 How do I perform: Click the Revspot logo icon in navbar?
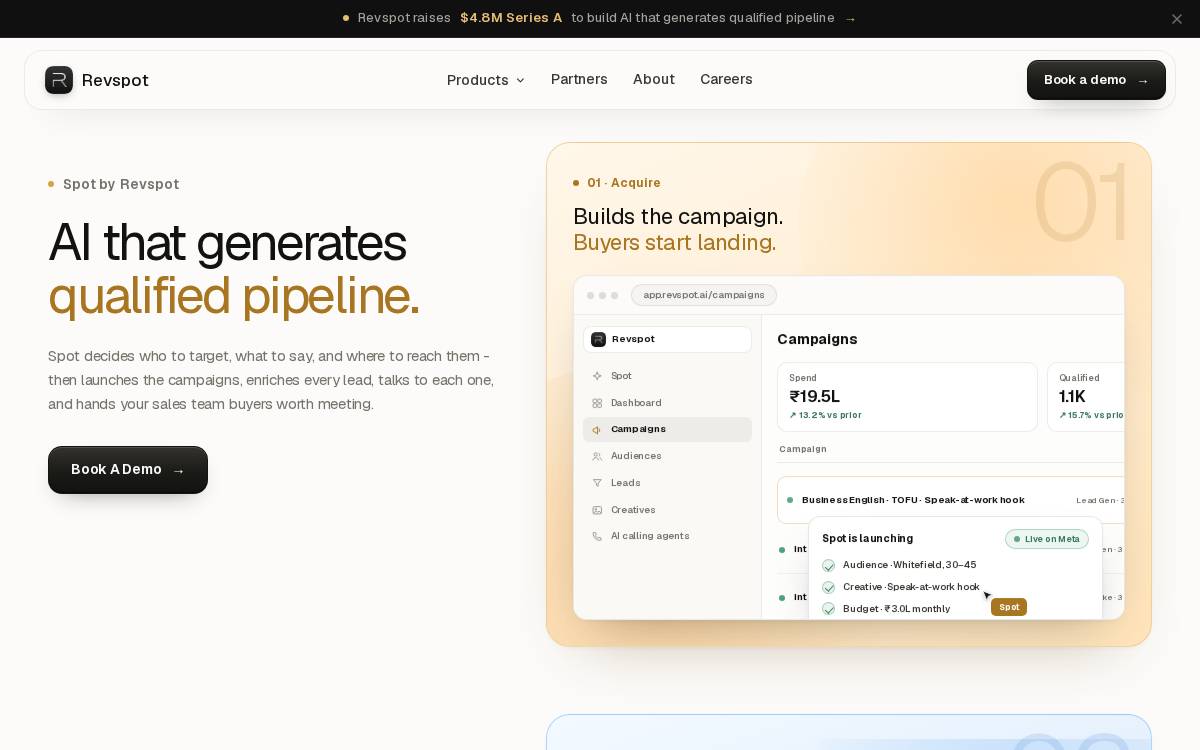pos(59,80)
